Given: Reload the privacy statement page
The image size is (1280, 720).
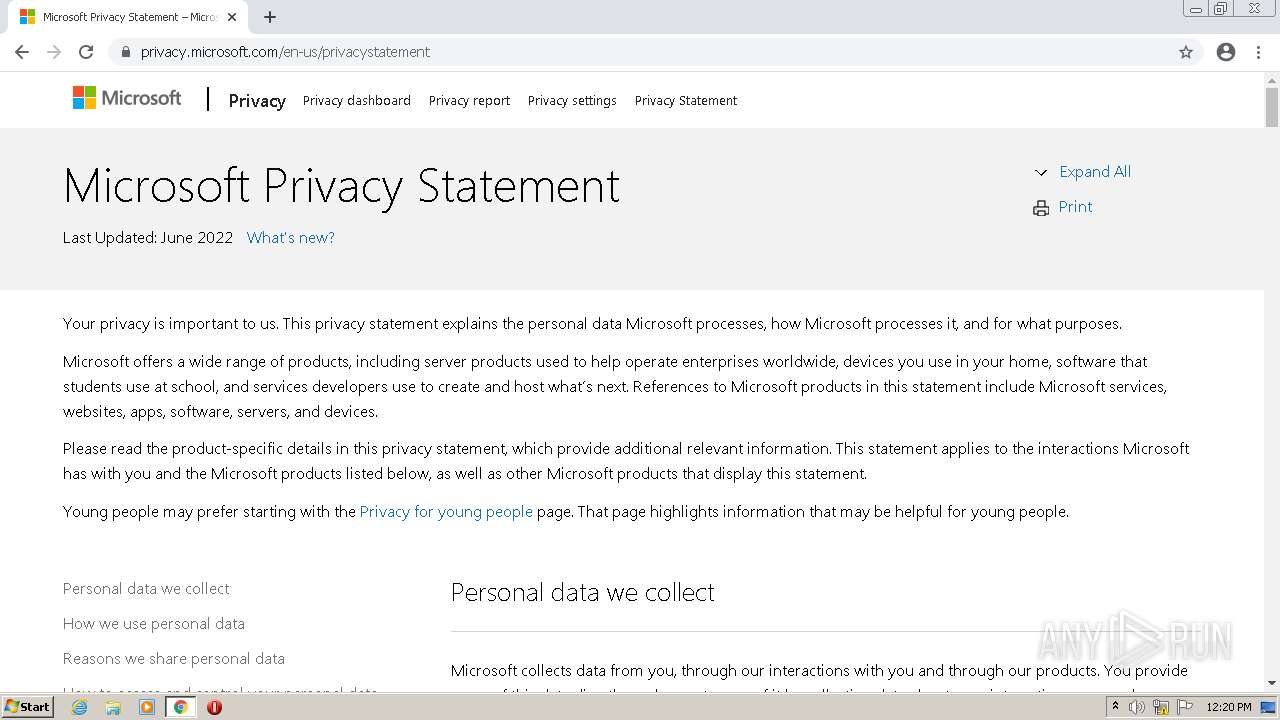Looking at the screenshot, I should click(86, 52).
